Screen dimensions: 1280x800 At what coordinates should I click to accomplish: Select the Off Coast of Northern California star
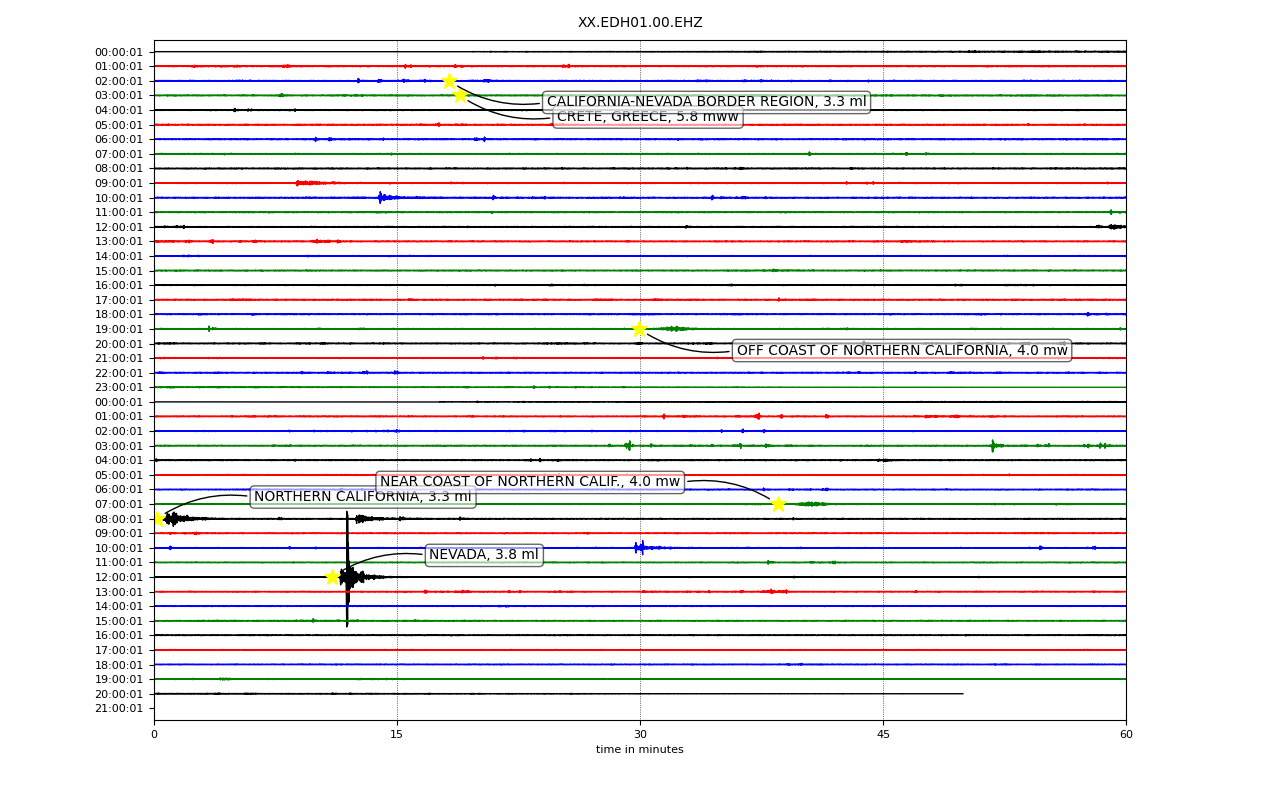coord(639,329)
